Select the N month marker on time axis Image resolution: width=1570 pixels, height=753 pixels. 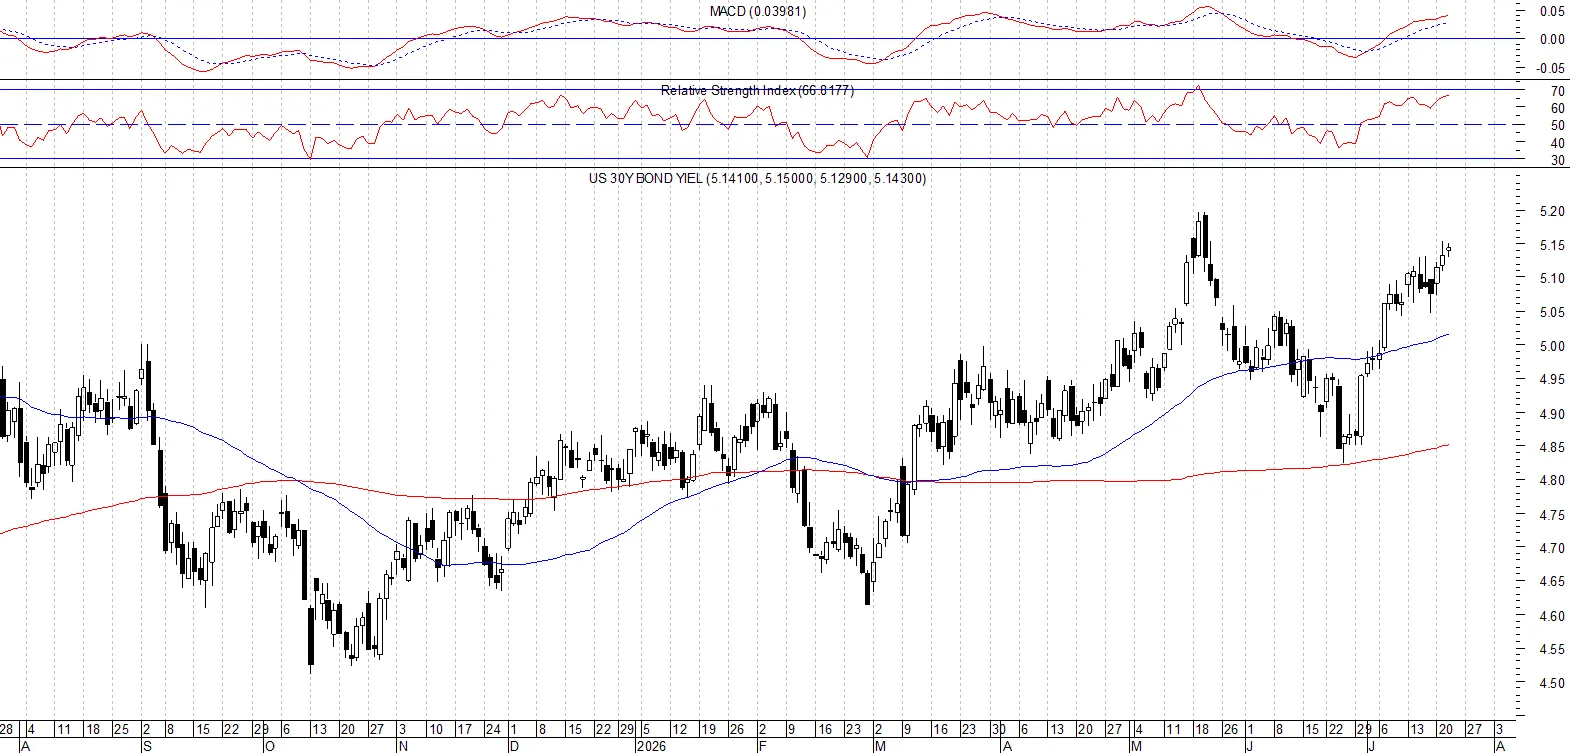click(403, 746)
